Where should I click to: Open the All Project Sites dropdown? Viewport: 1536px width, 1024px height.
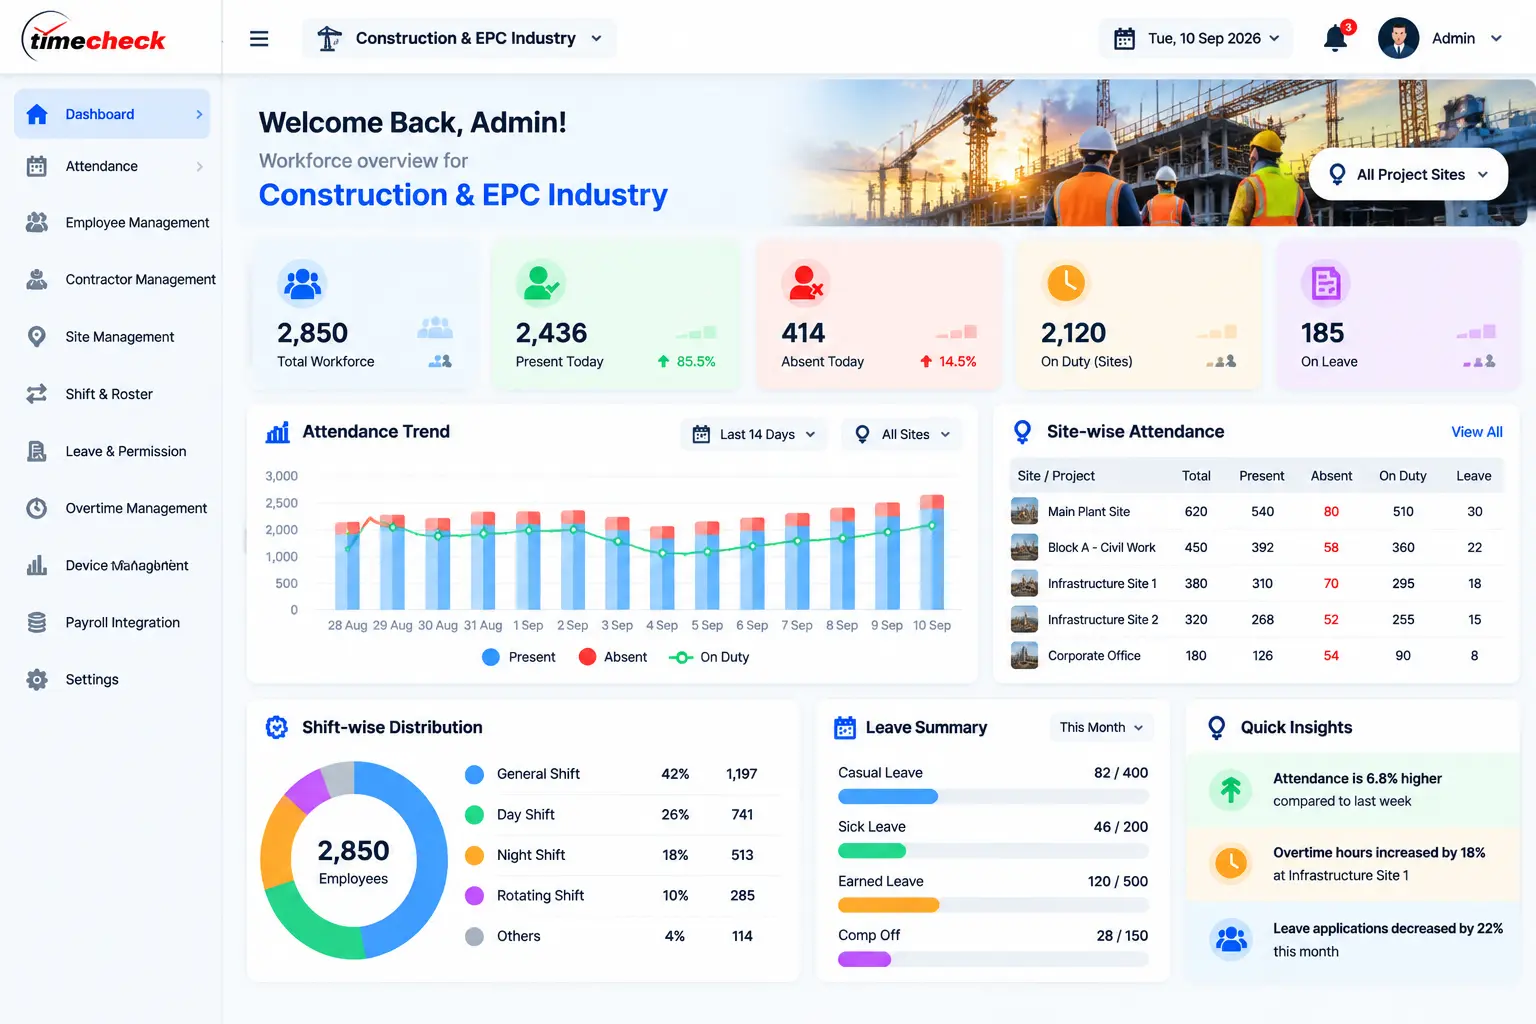click(1409, 174)
